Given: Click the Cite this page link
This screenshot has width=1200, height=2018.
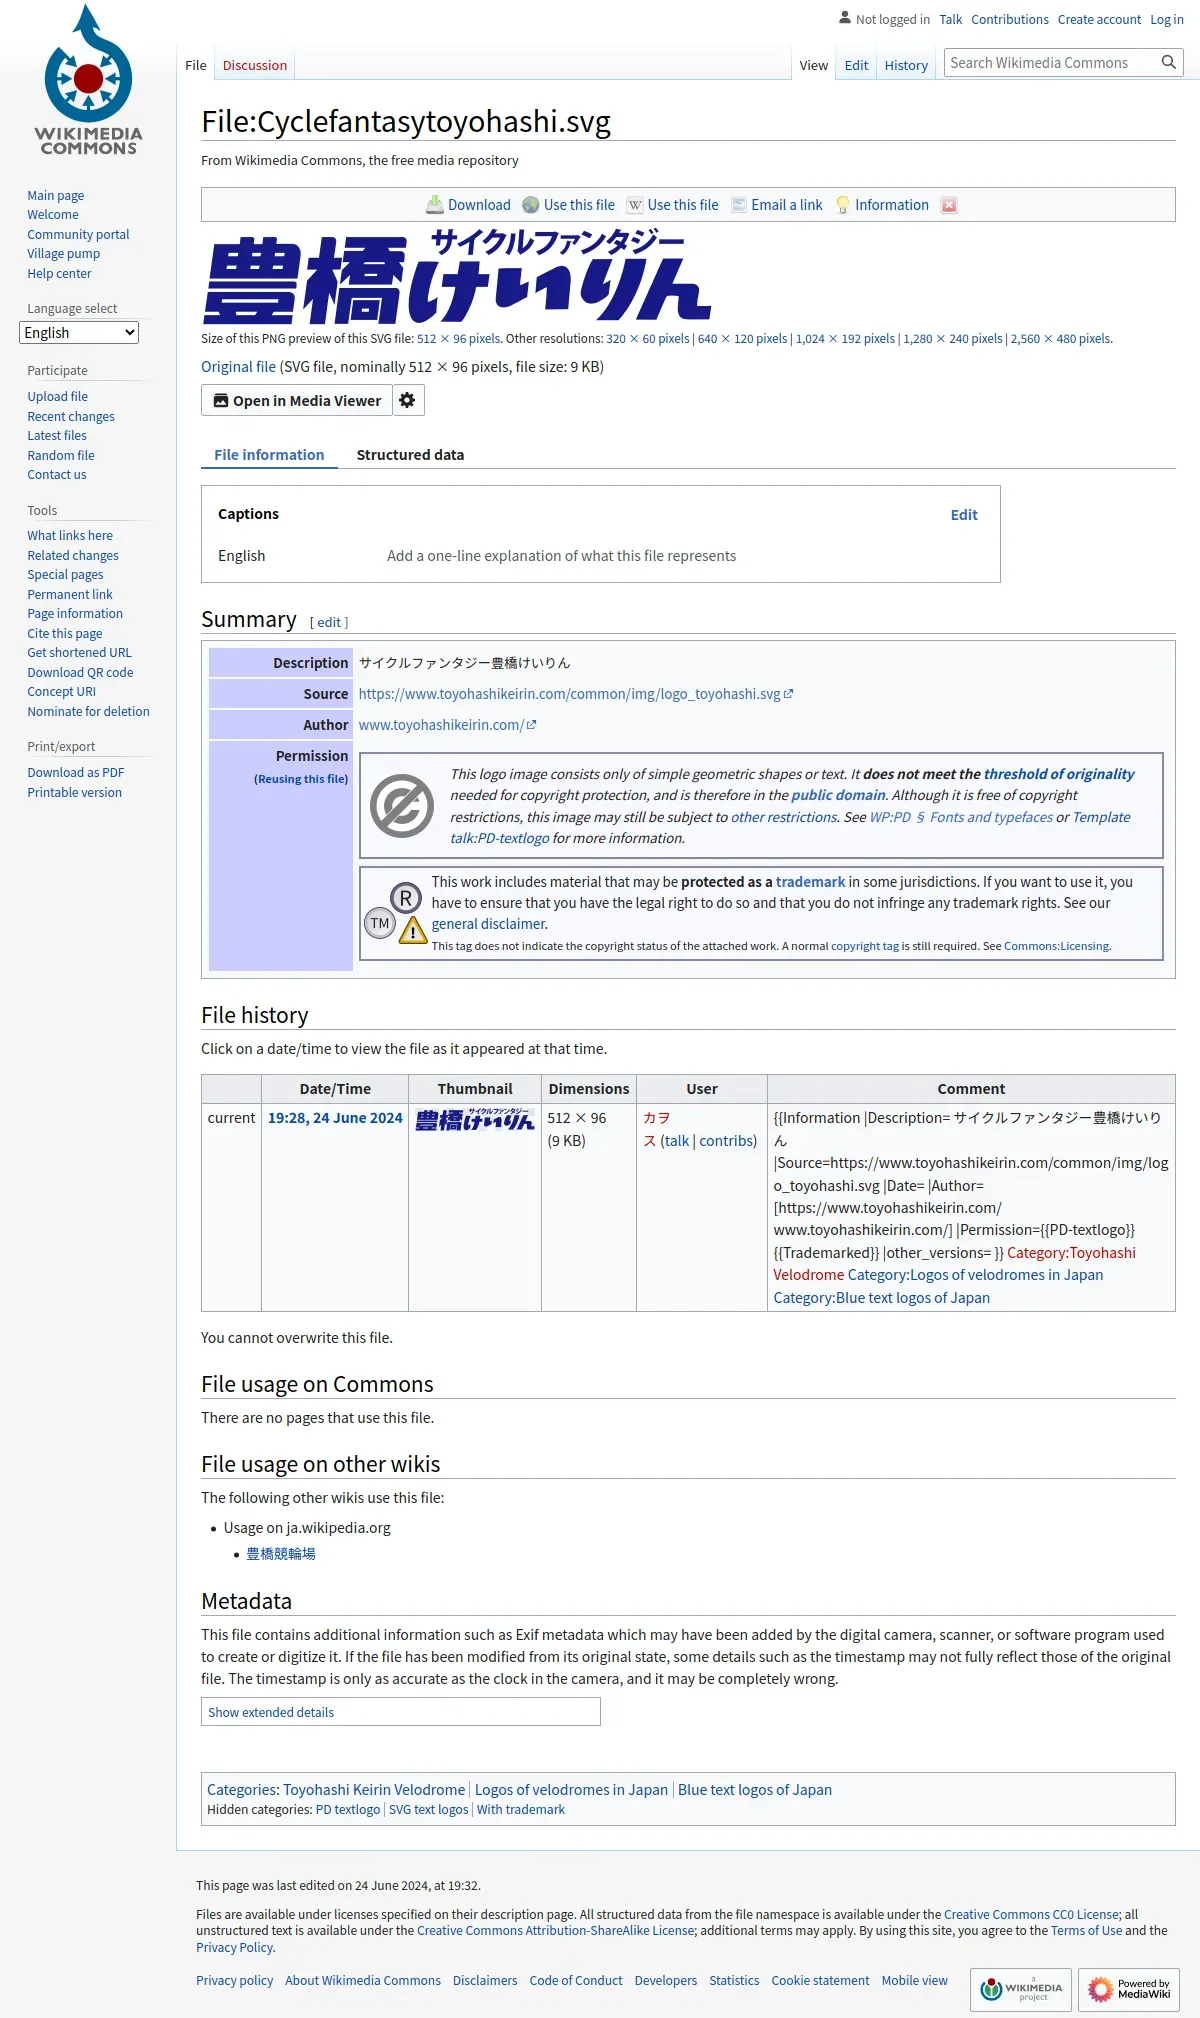Looking at the screenshot, I should [x=65, y=634].
